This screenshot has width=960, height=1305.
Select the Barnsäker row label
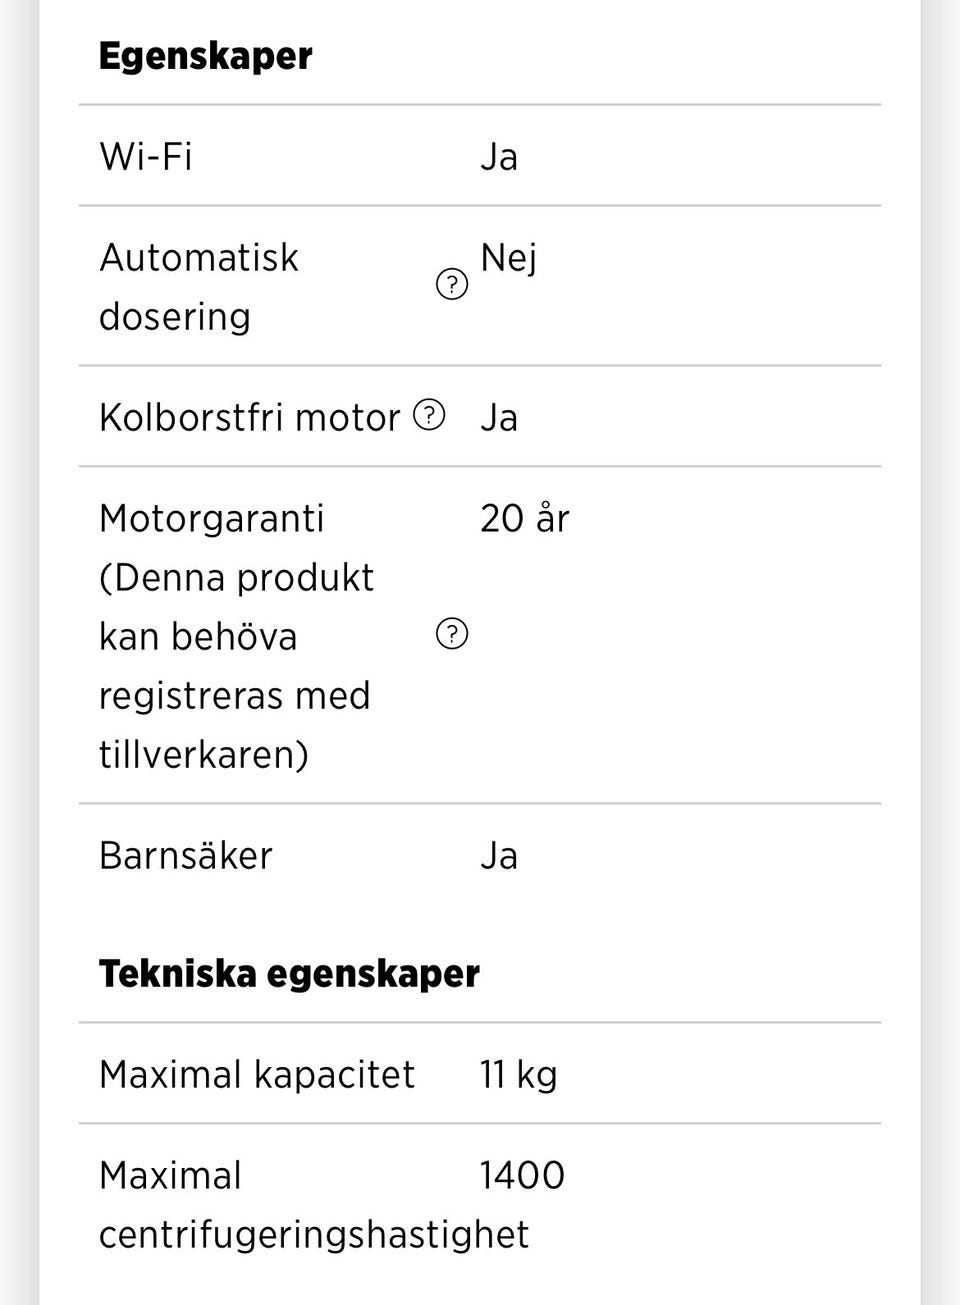(186, 855)
